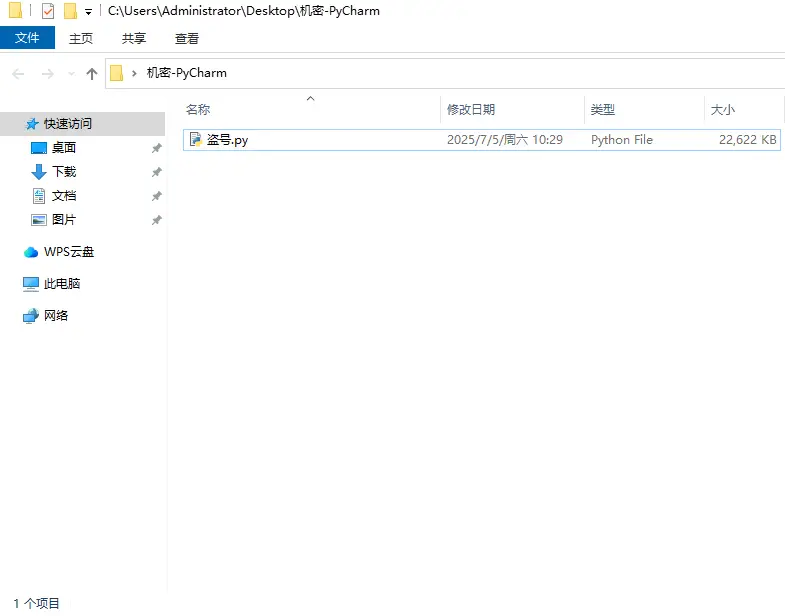The height and width of the screenshot is (616, 785).
Task: Click the new folder icon in the title bar
Action: click(x=71, y=11)
